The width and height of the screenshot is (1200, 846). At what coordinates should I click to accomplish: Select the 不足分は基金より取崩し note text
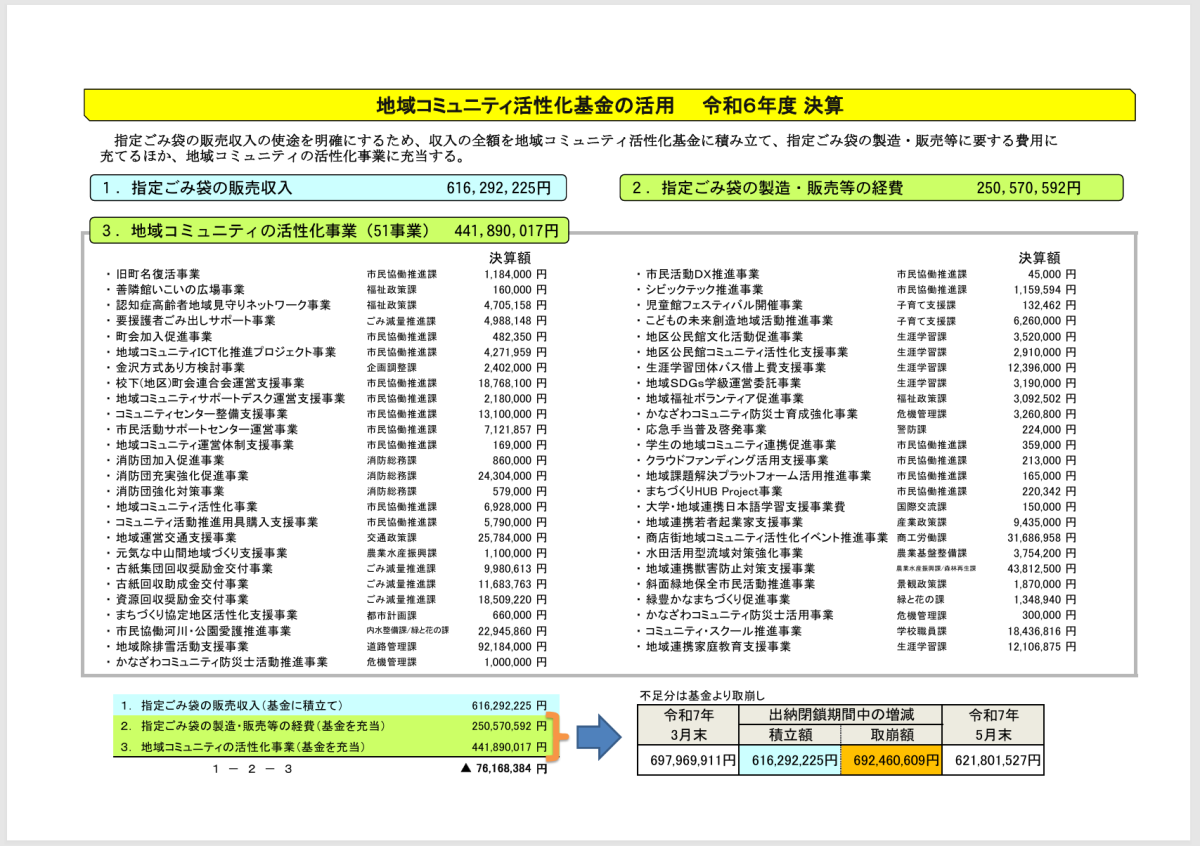tap(701, 694)
